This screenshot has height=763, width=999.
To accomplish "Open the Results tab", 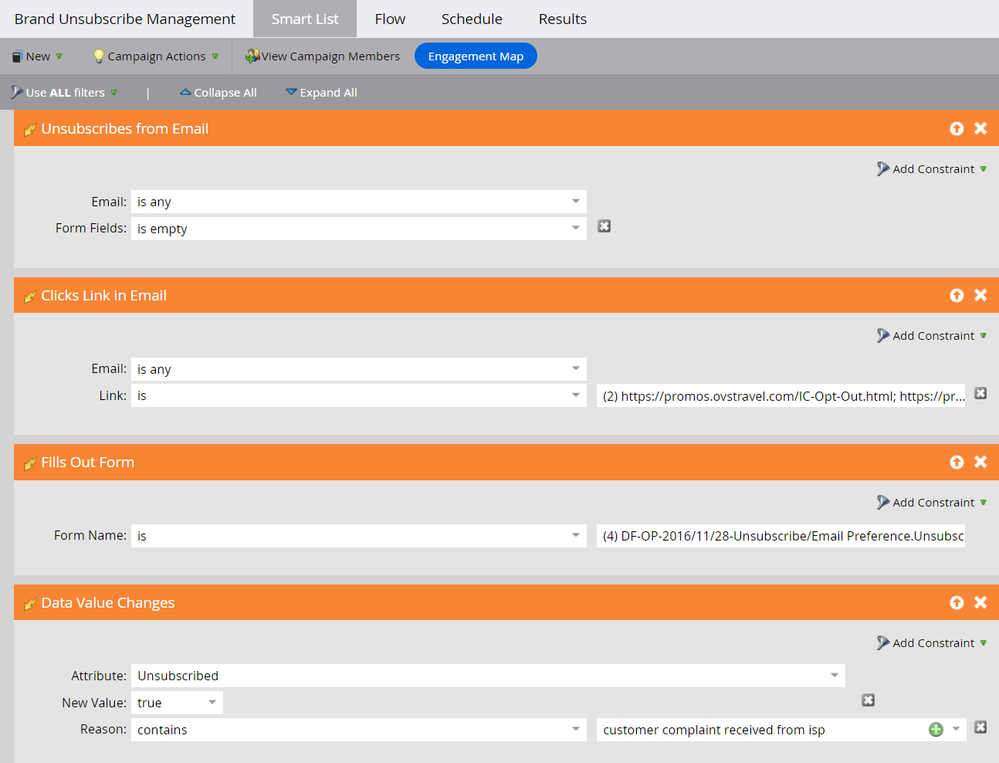I will [563, 19].
